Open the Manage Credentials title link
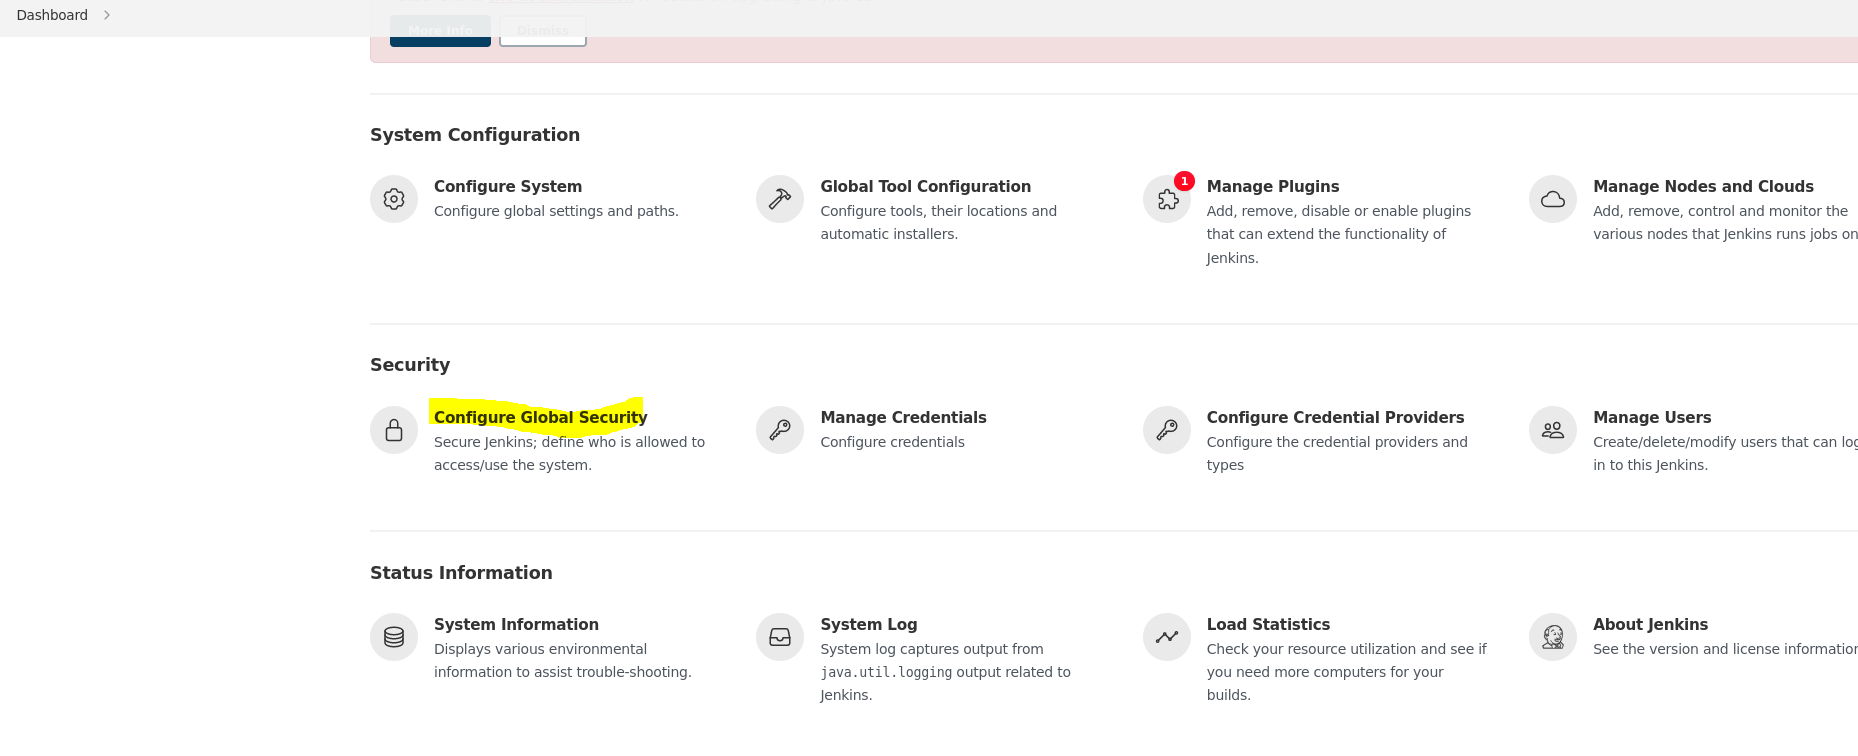 coord(903,417)
